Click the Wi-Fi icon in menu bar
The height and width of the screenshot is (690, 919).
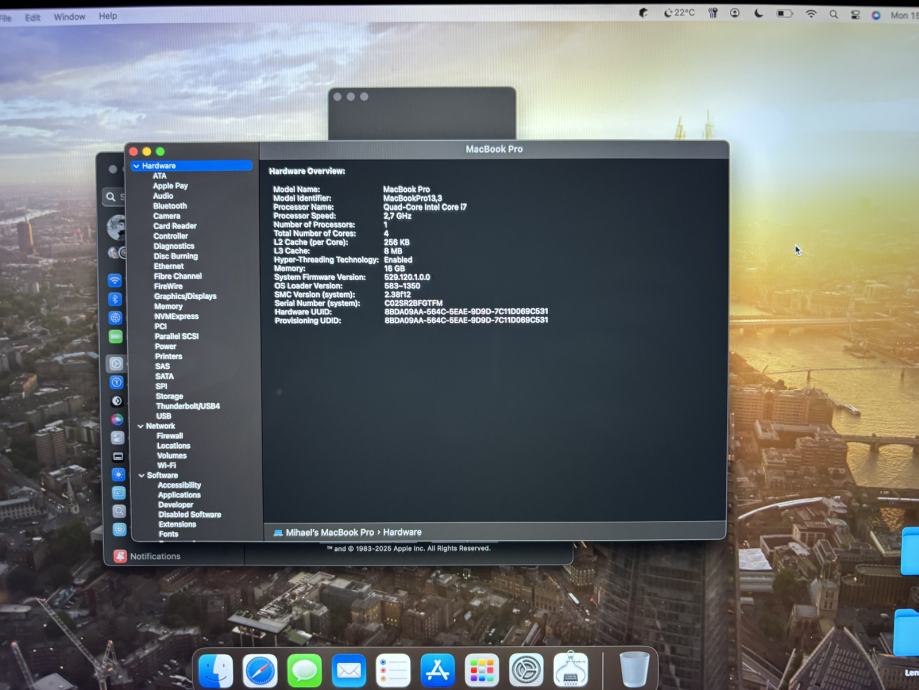[x=811, y=14]
